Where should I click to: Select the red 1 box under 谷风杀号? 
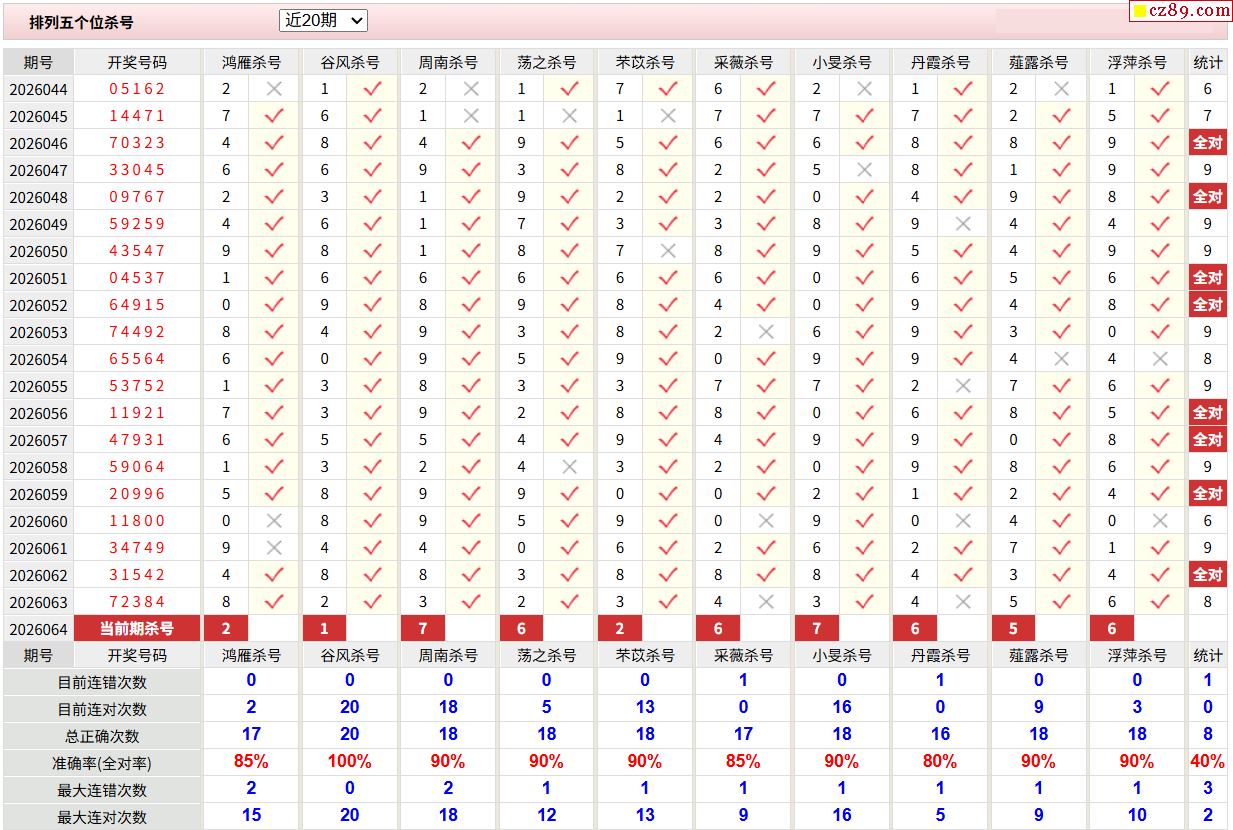click(x=325, y=629)
